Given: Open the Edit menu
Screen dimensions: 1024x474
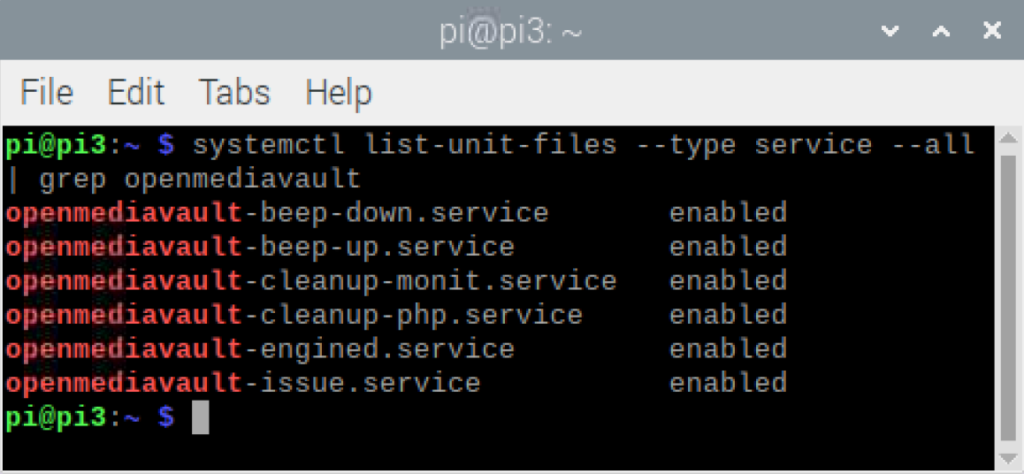Looking at the screenshot, I should pos(135,93).
